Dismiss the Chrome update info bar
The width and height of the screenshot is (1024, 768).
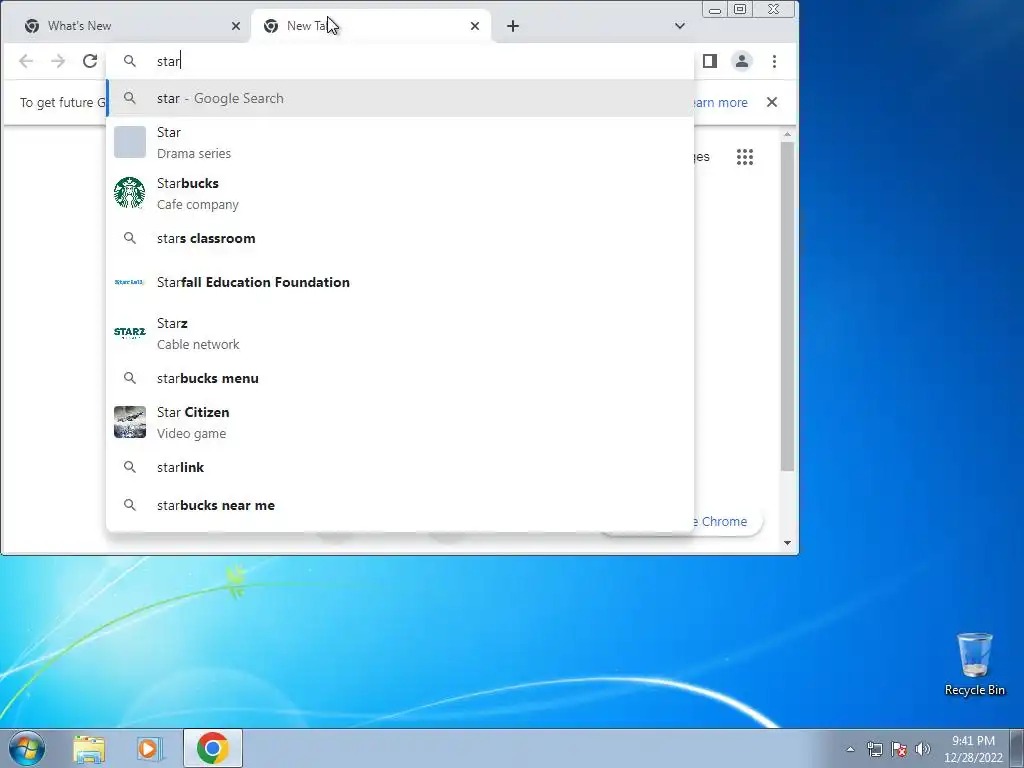(772, 102)
